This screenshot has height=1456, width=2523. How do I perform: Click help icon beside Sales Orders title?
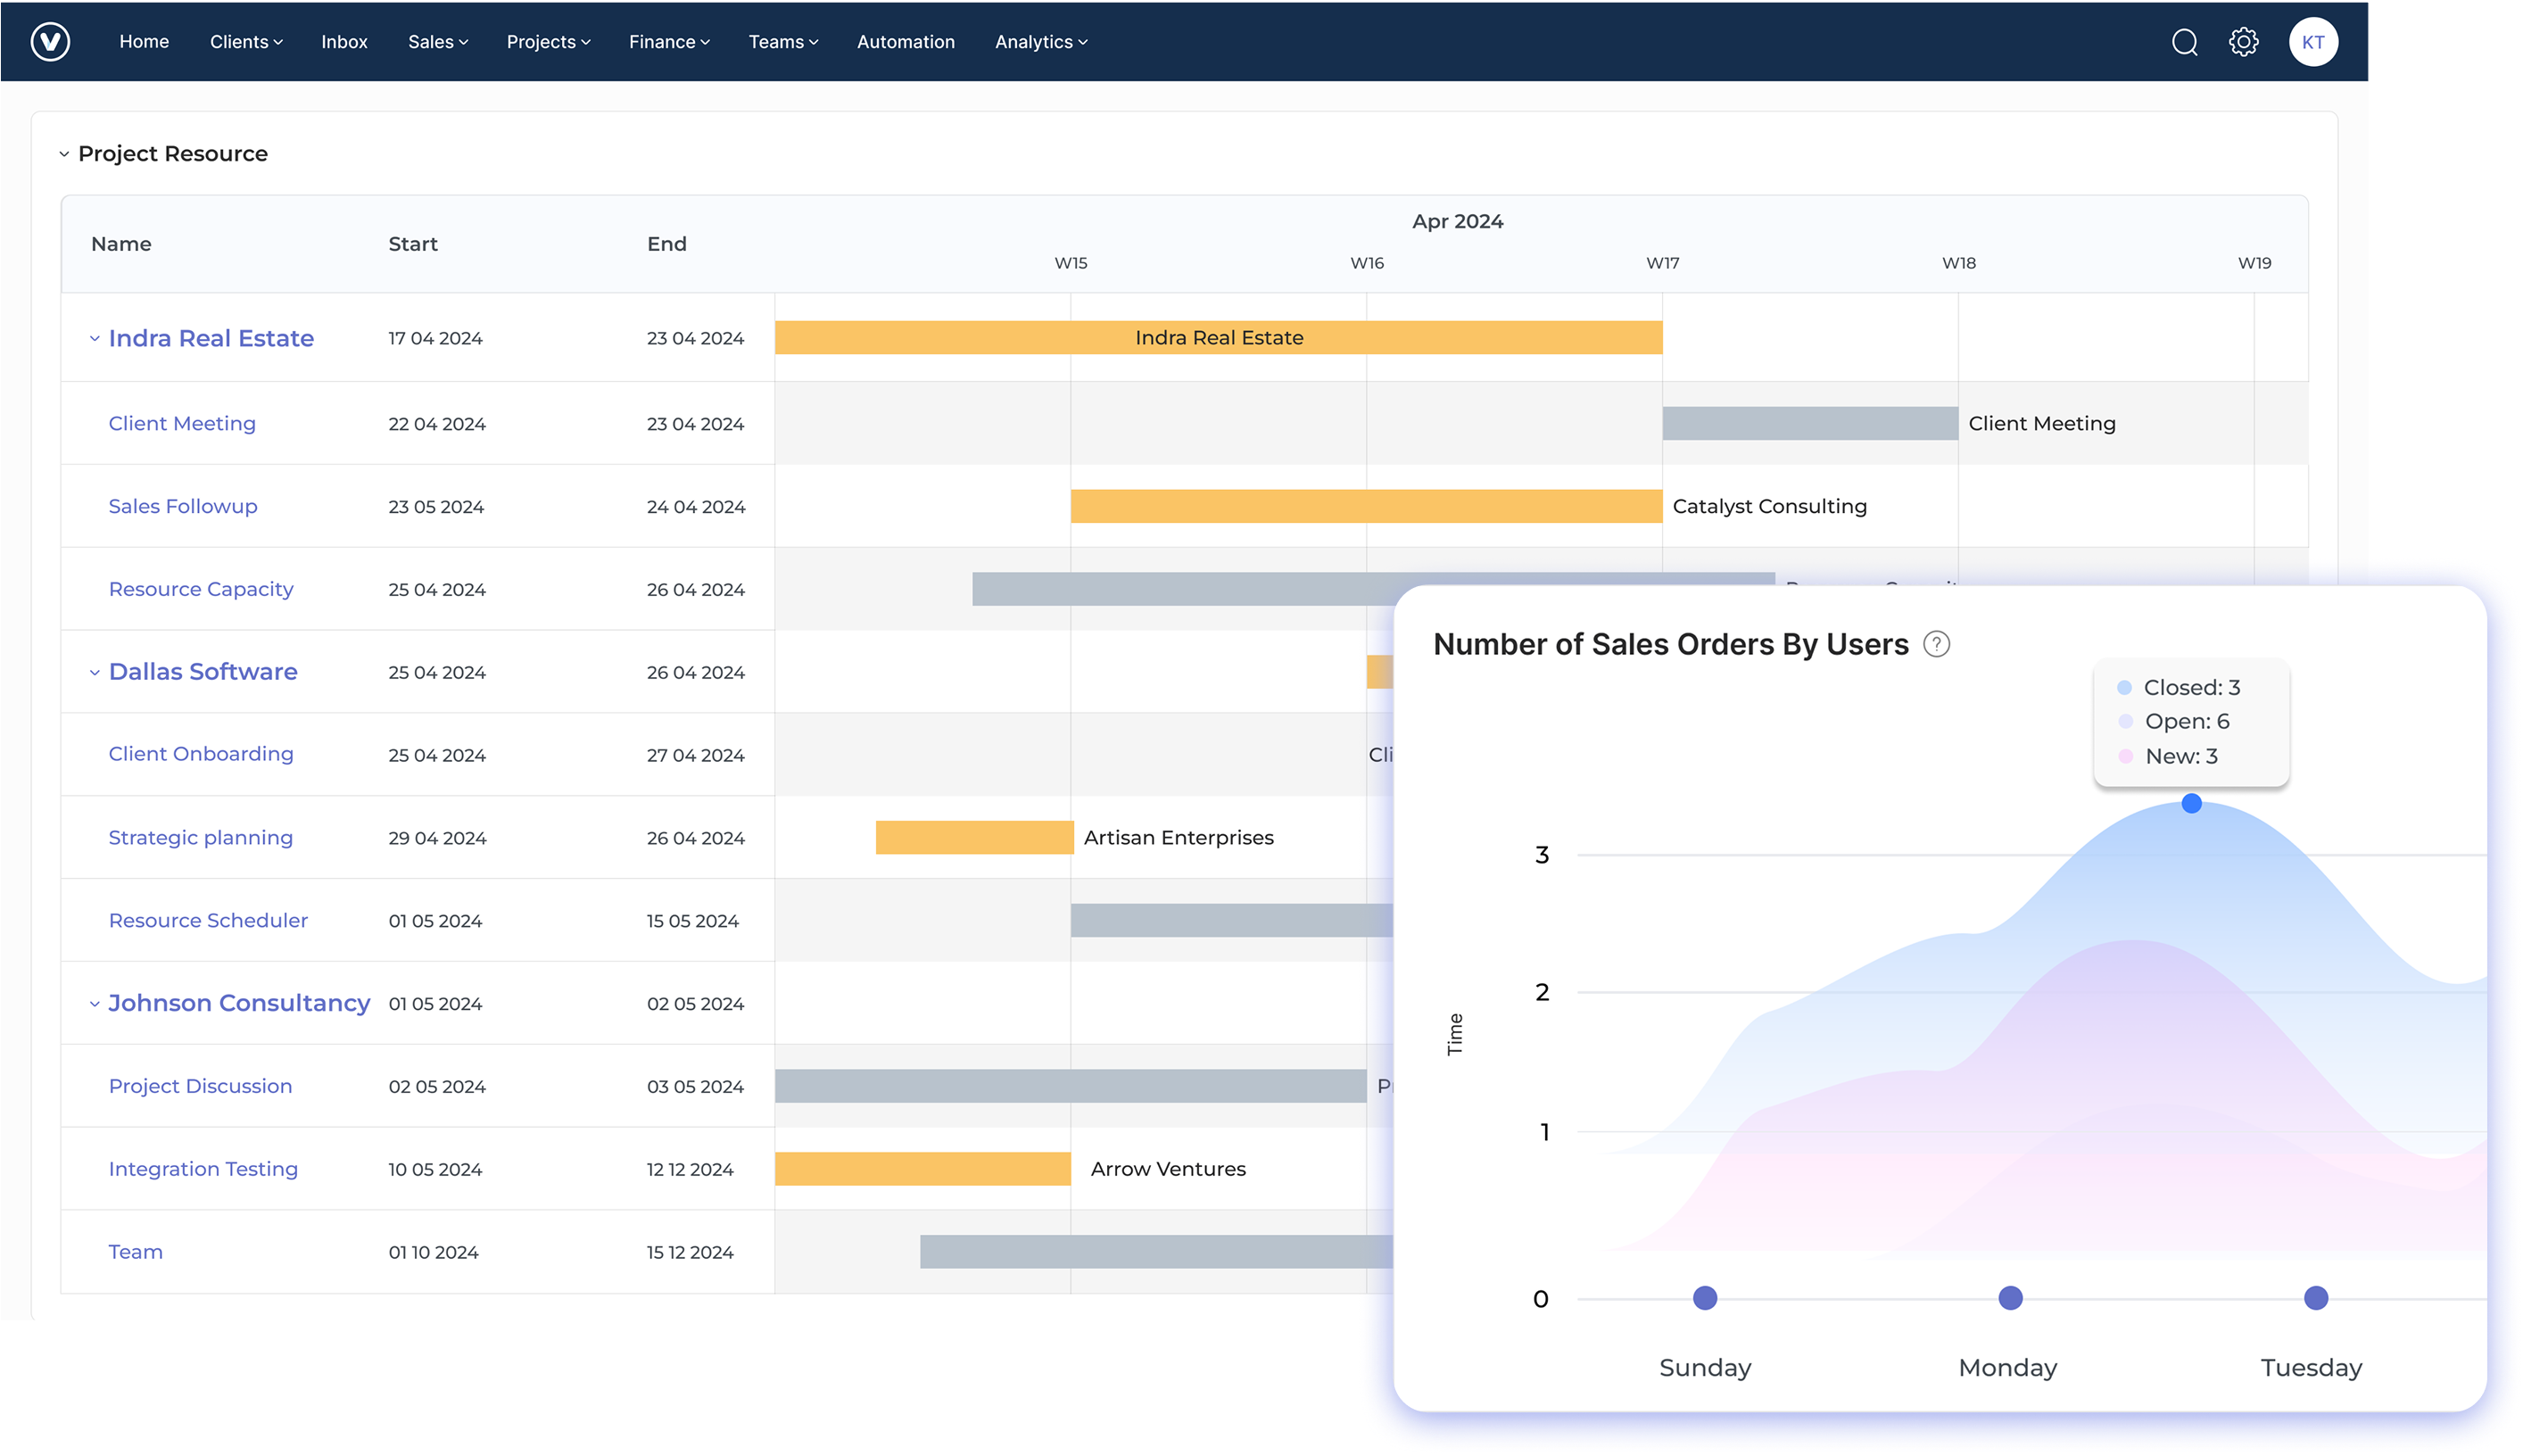(1936, 644)
